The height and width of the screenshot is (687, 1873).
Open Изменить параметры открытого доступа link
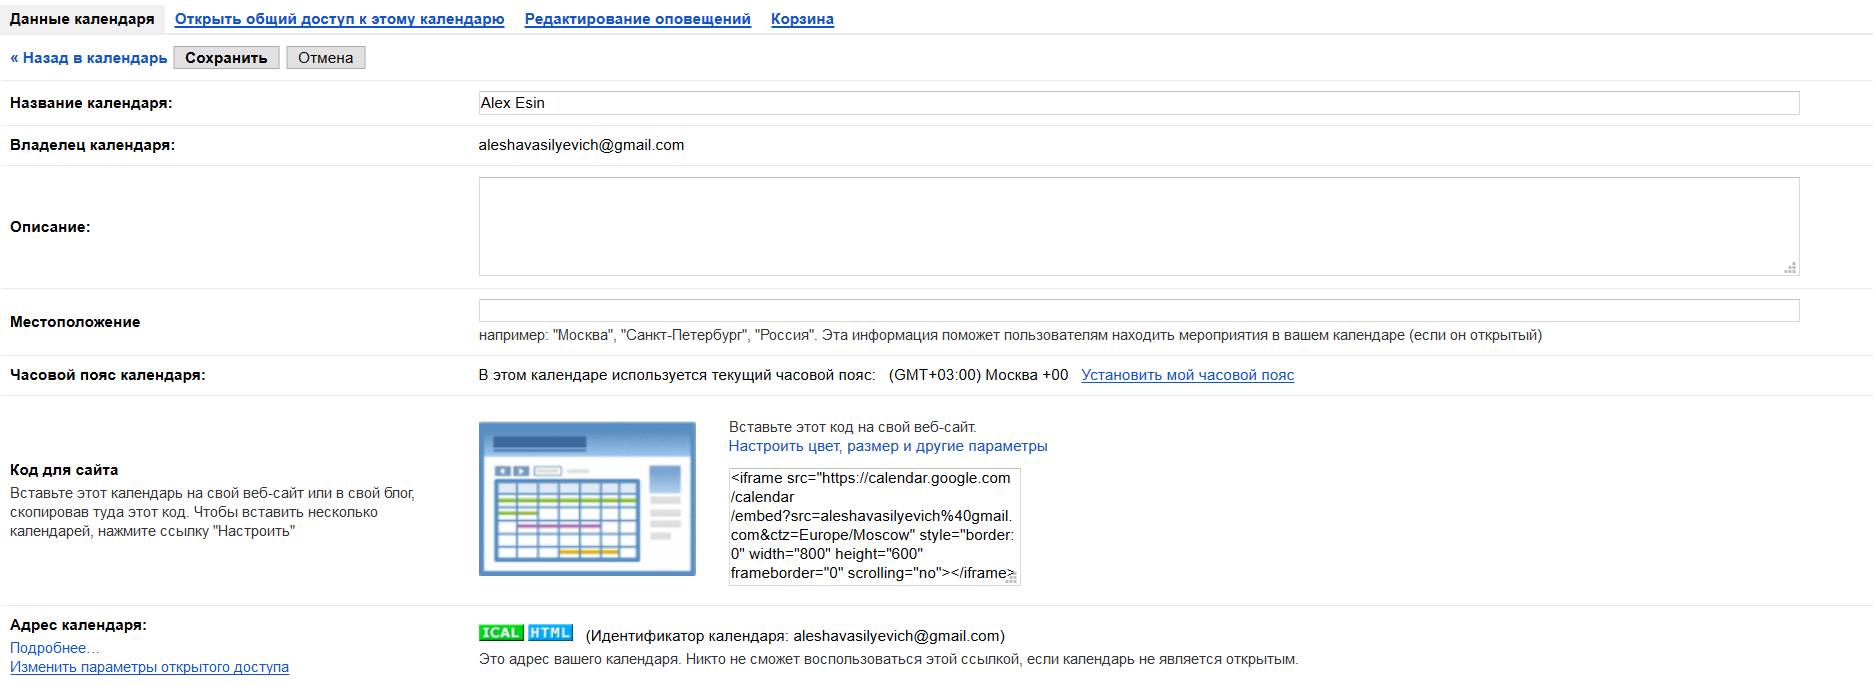pos(149,667)
